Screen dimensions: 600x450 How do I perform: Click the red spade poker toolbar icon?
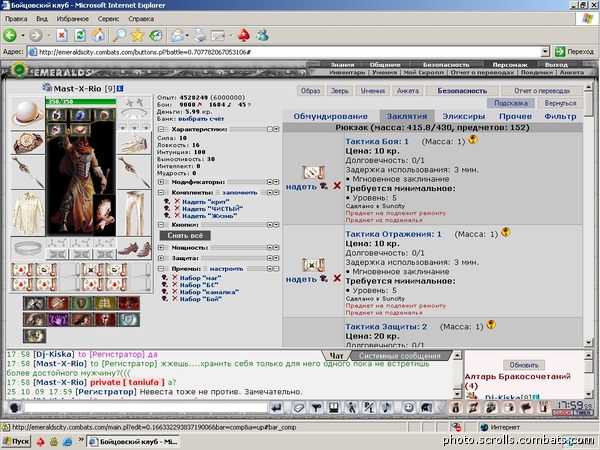pos(243,36)
